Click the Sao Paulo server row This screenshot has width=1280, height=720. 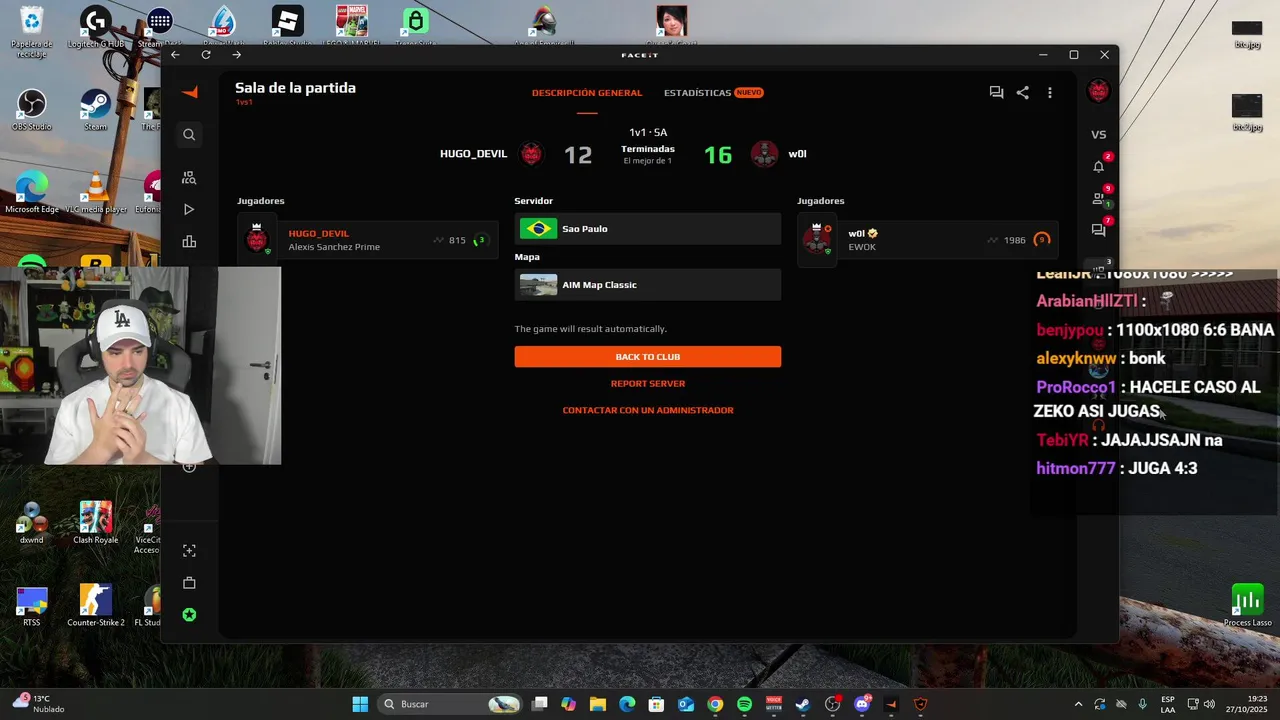[x=648, y=229]
